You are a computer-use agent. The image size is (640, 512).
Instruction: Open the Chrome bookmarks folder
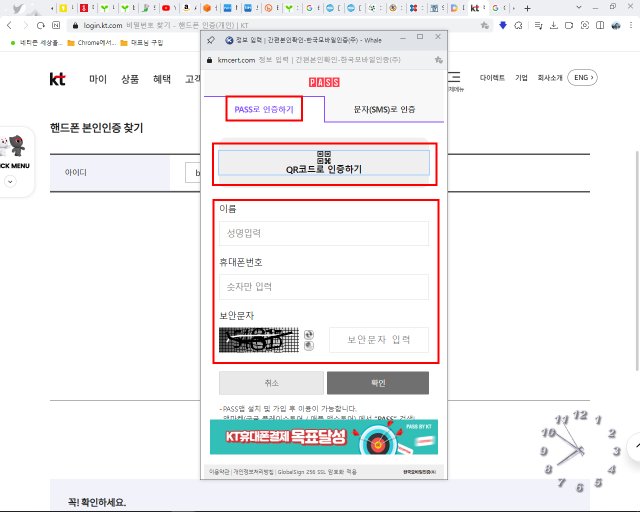[92, 42]
